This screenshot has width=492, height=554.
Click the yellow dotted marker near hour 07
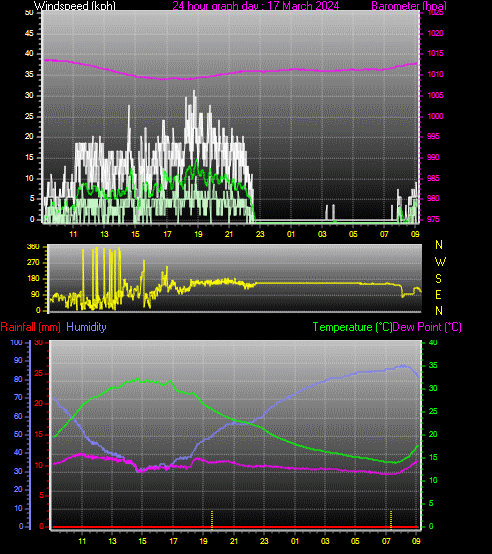(391, 520)
